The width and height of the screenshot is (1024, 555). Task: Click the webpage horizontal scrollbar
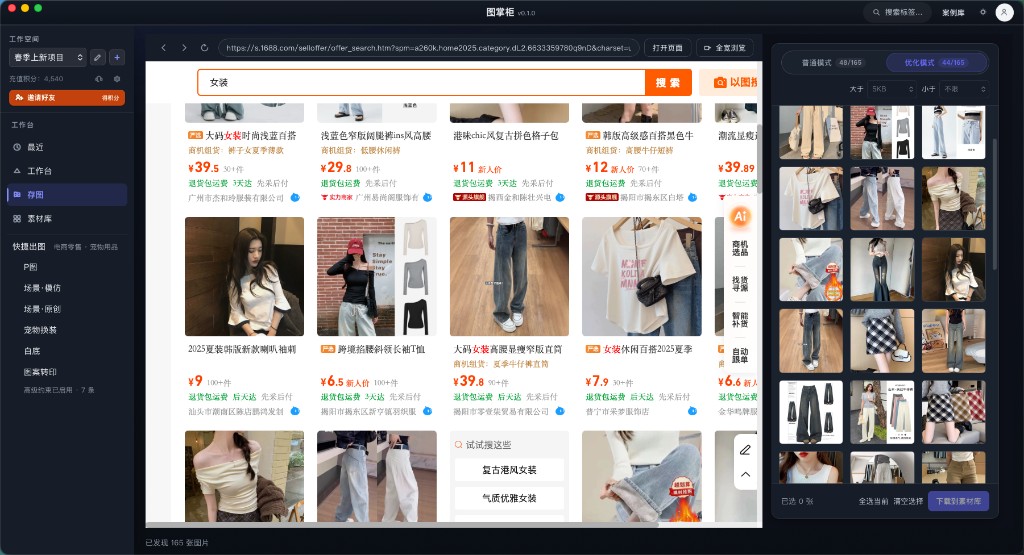402,524
